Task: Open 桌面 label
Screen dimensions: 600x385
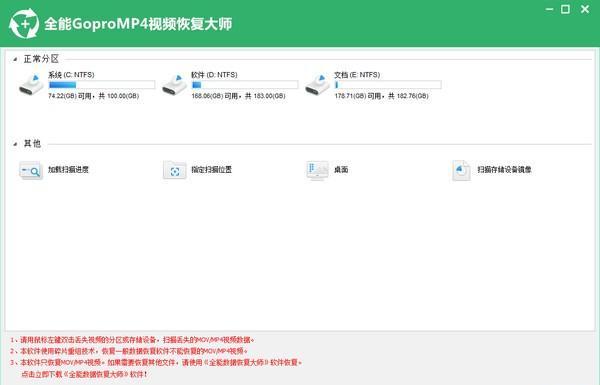Action: tap(341, 170)
